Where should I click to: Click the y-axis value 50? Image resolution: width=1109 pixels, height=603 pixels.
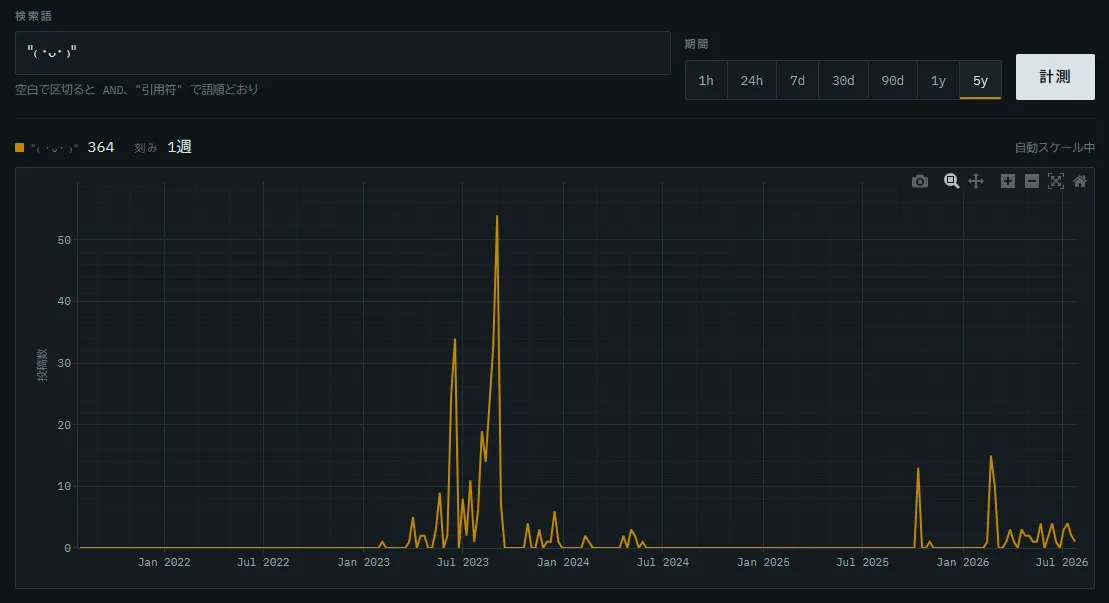[x=64, y=240]
